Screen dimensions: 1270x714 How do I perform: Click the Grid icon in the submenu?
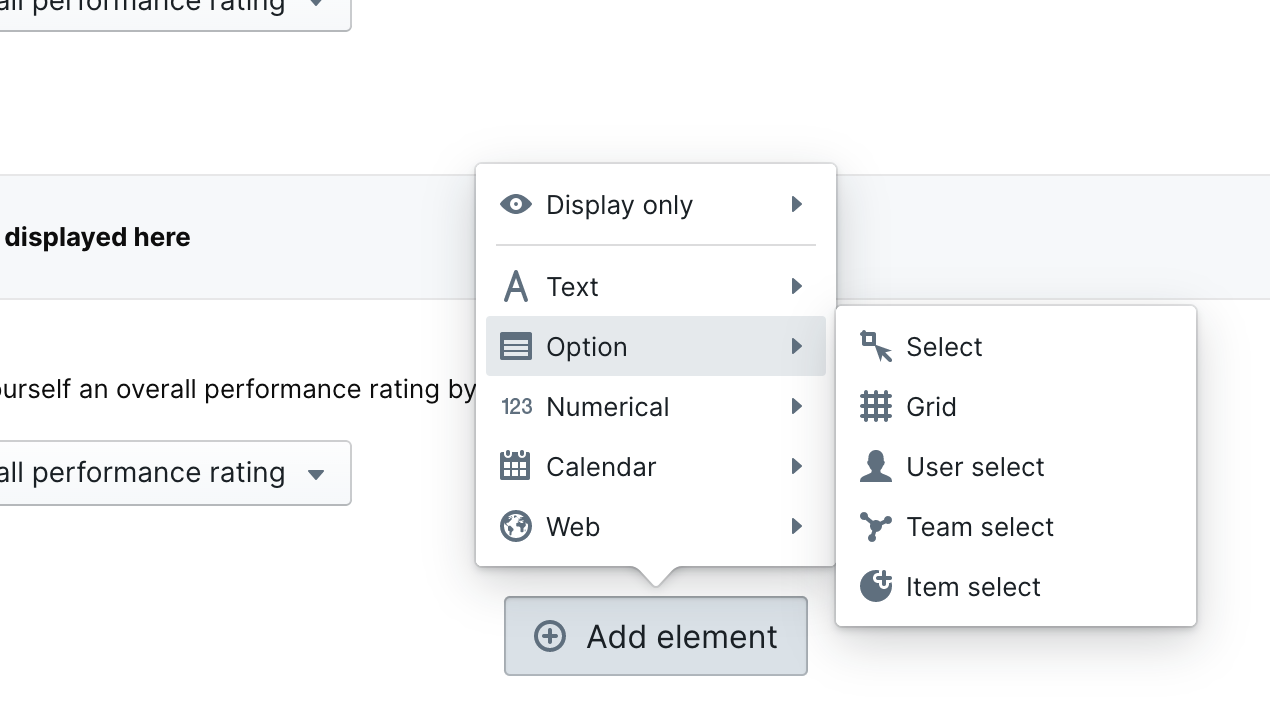pos(875,407)
